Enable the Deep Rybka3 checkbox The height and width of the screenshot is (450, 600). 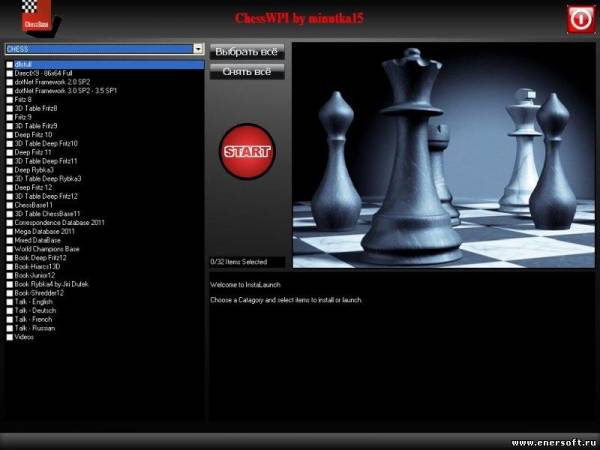pos(10,170)
